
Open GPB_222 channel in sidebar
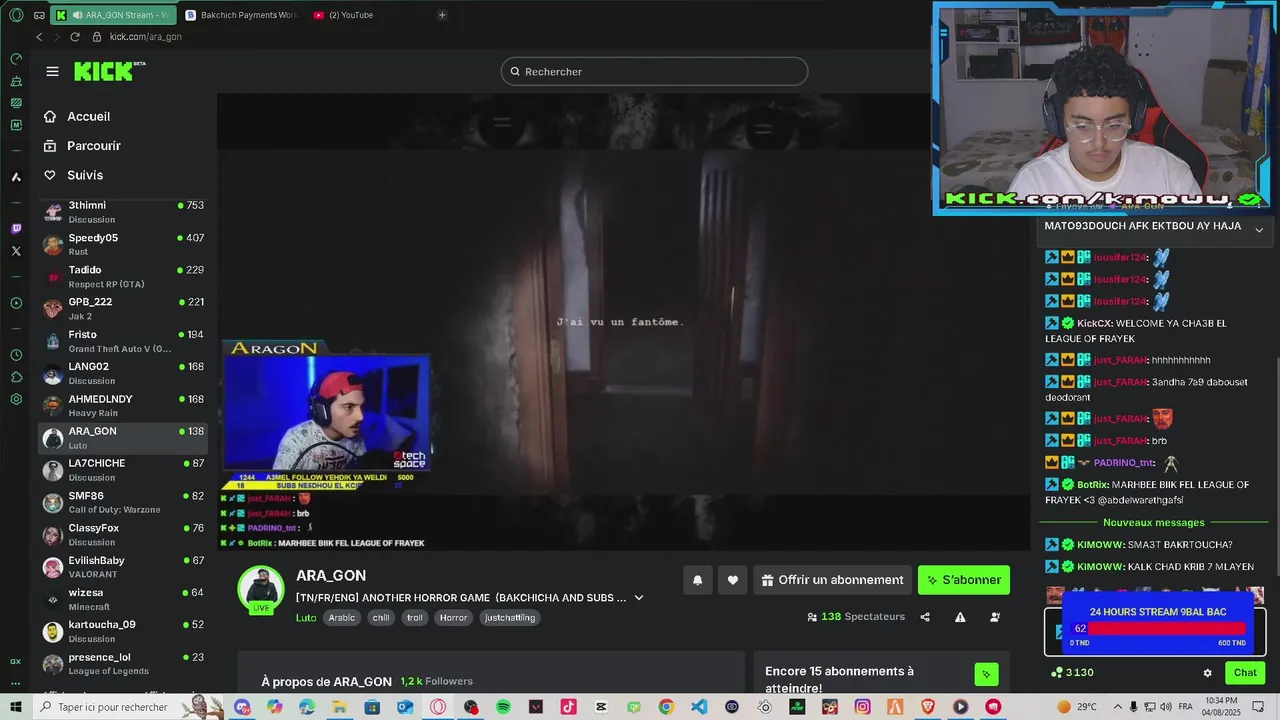point(123,309)
